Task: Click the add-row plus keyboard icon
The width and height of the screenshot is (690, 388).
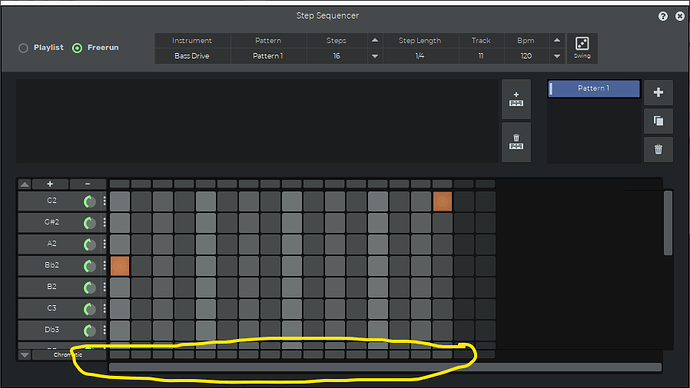Action: point(516,99)
